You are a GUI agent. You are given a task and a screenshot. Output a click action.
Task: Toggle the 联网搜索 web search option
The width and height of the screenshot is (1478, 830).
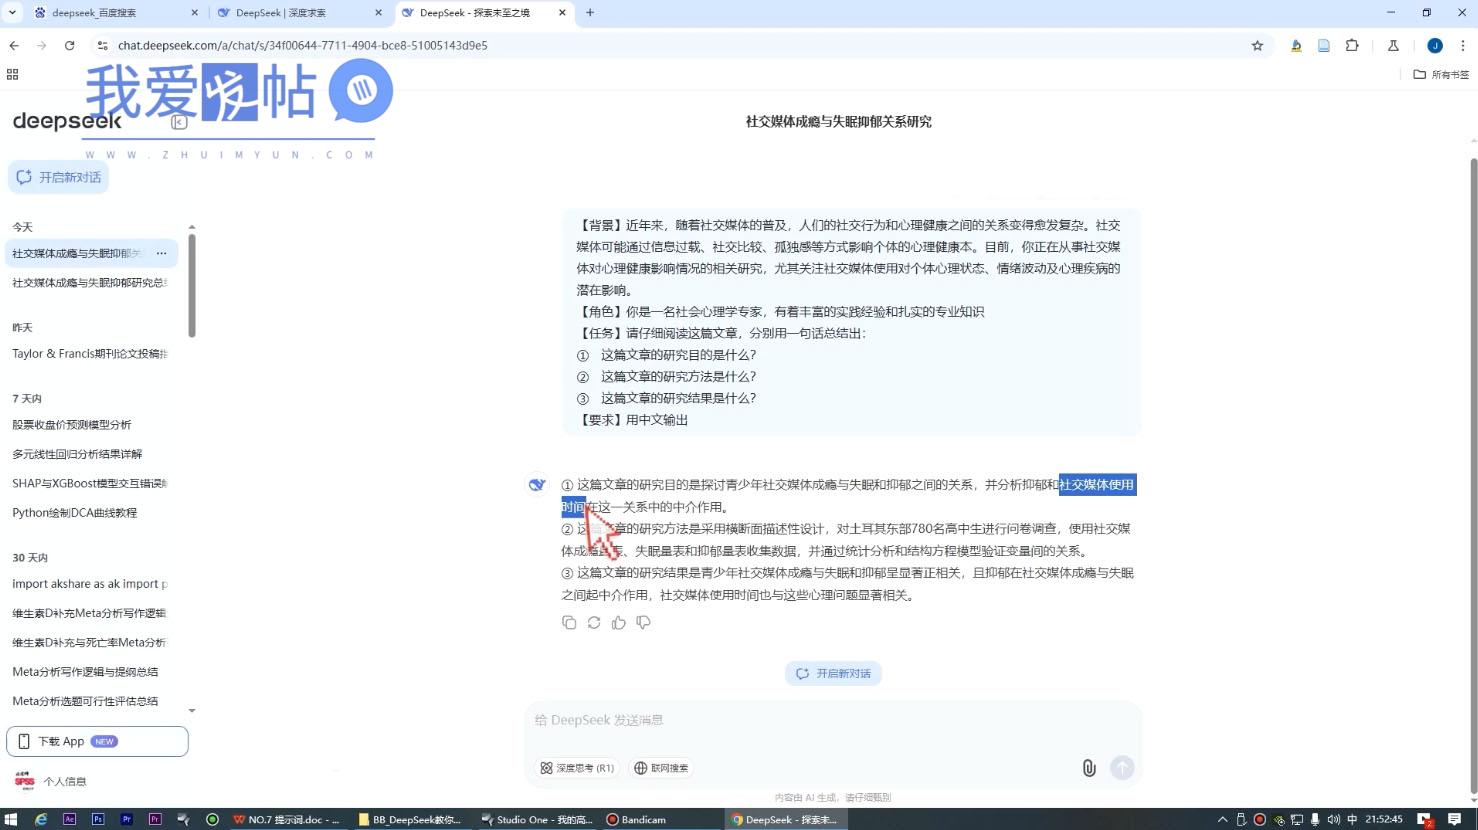tap(661, 768)
